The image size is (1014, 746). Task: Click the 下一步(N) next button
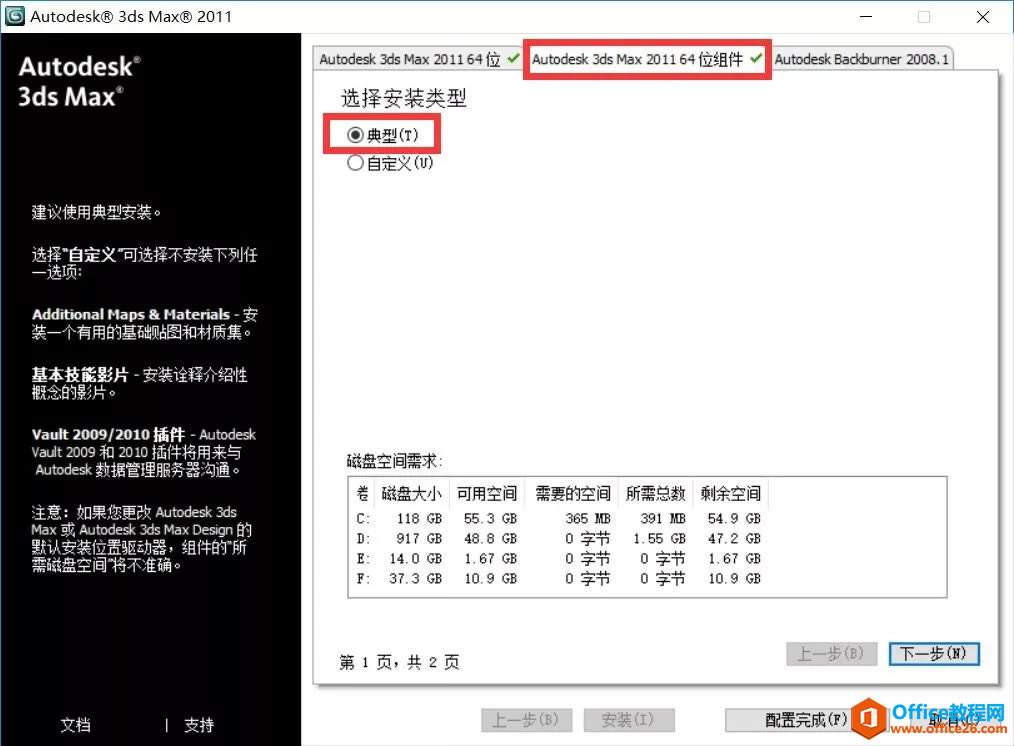pos(934,654)
